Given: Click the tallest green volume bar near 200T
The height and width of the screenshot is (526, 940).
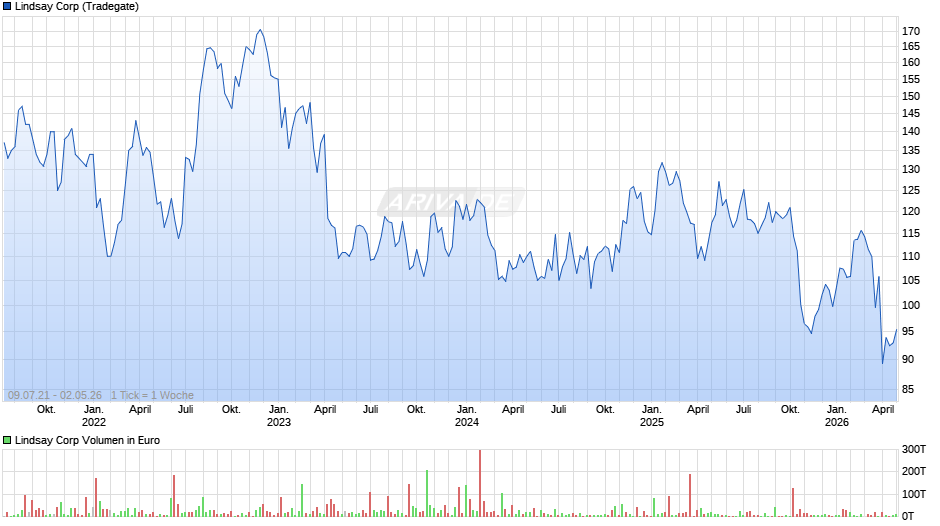Looking at the screenshot, I should point(427,493).
